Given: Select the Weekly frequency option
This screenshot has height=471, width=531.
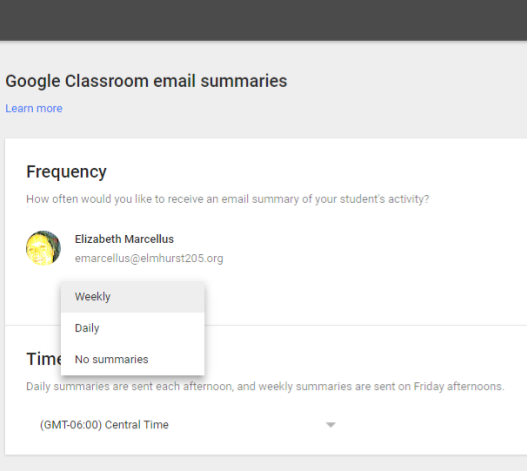Looking at the screenshot, I should pyautogui.click(x=132, y=297).
